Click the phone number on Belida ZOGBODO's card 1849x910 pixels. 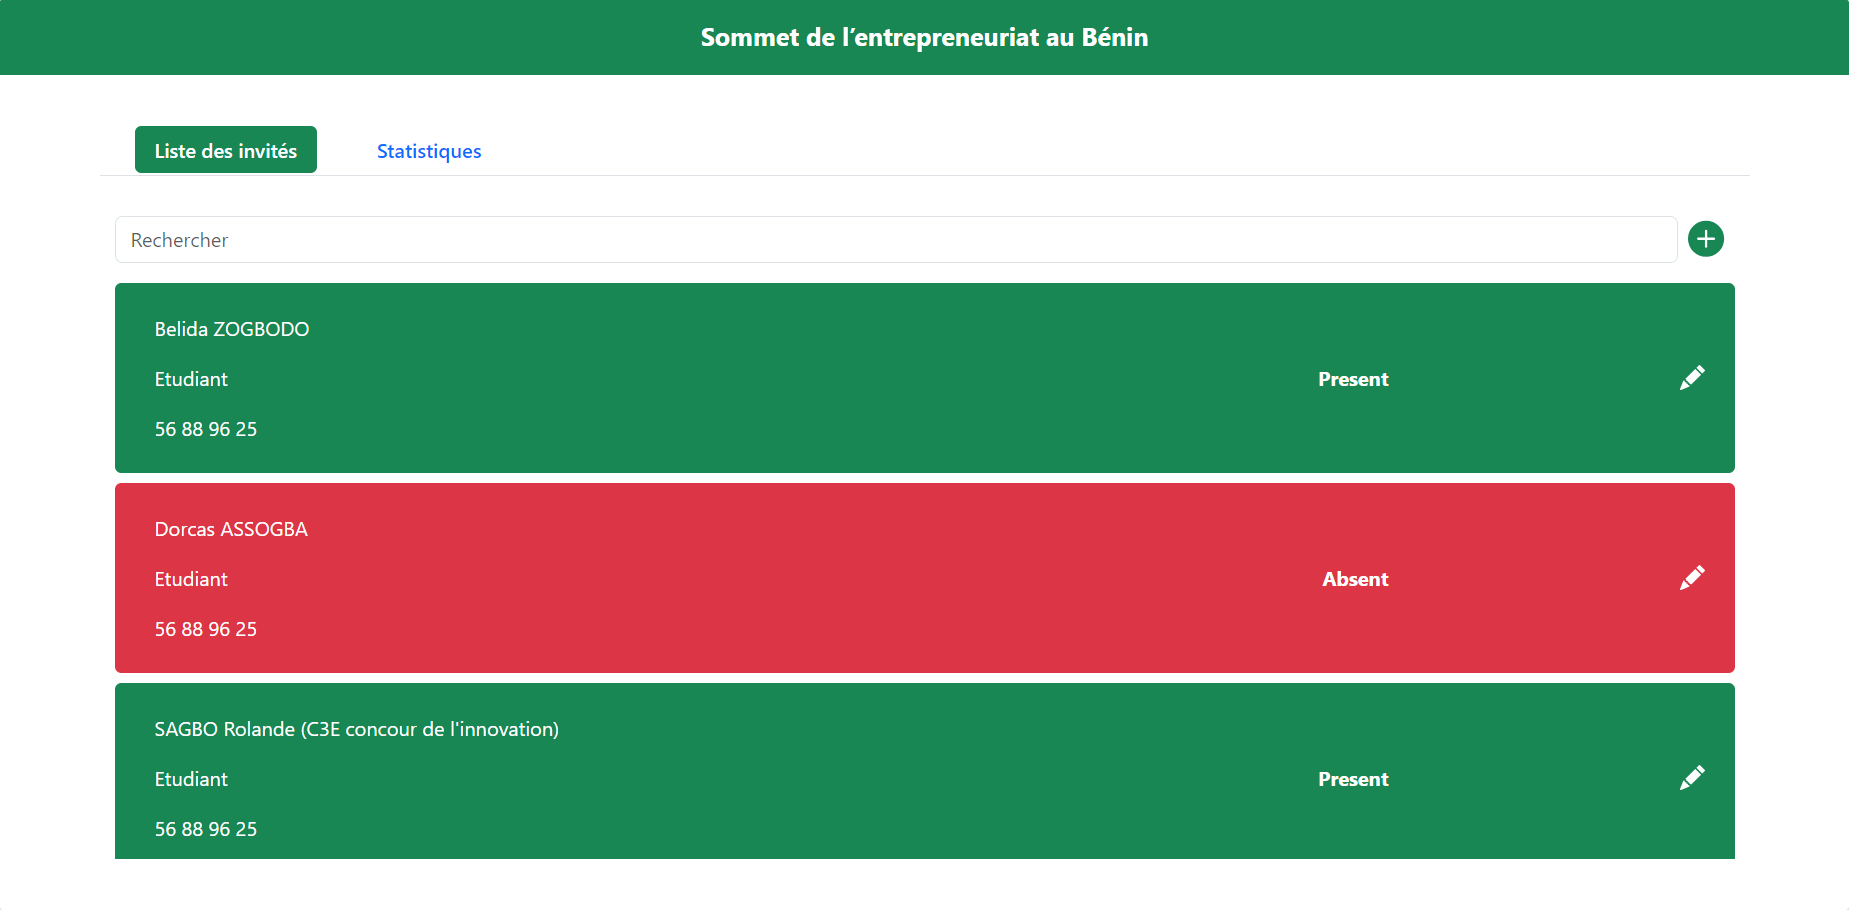(x=206, y=429)
